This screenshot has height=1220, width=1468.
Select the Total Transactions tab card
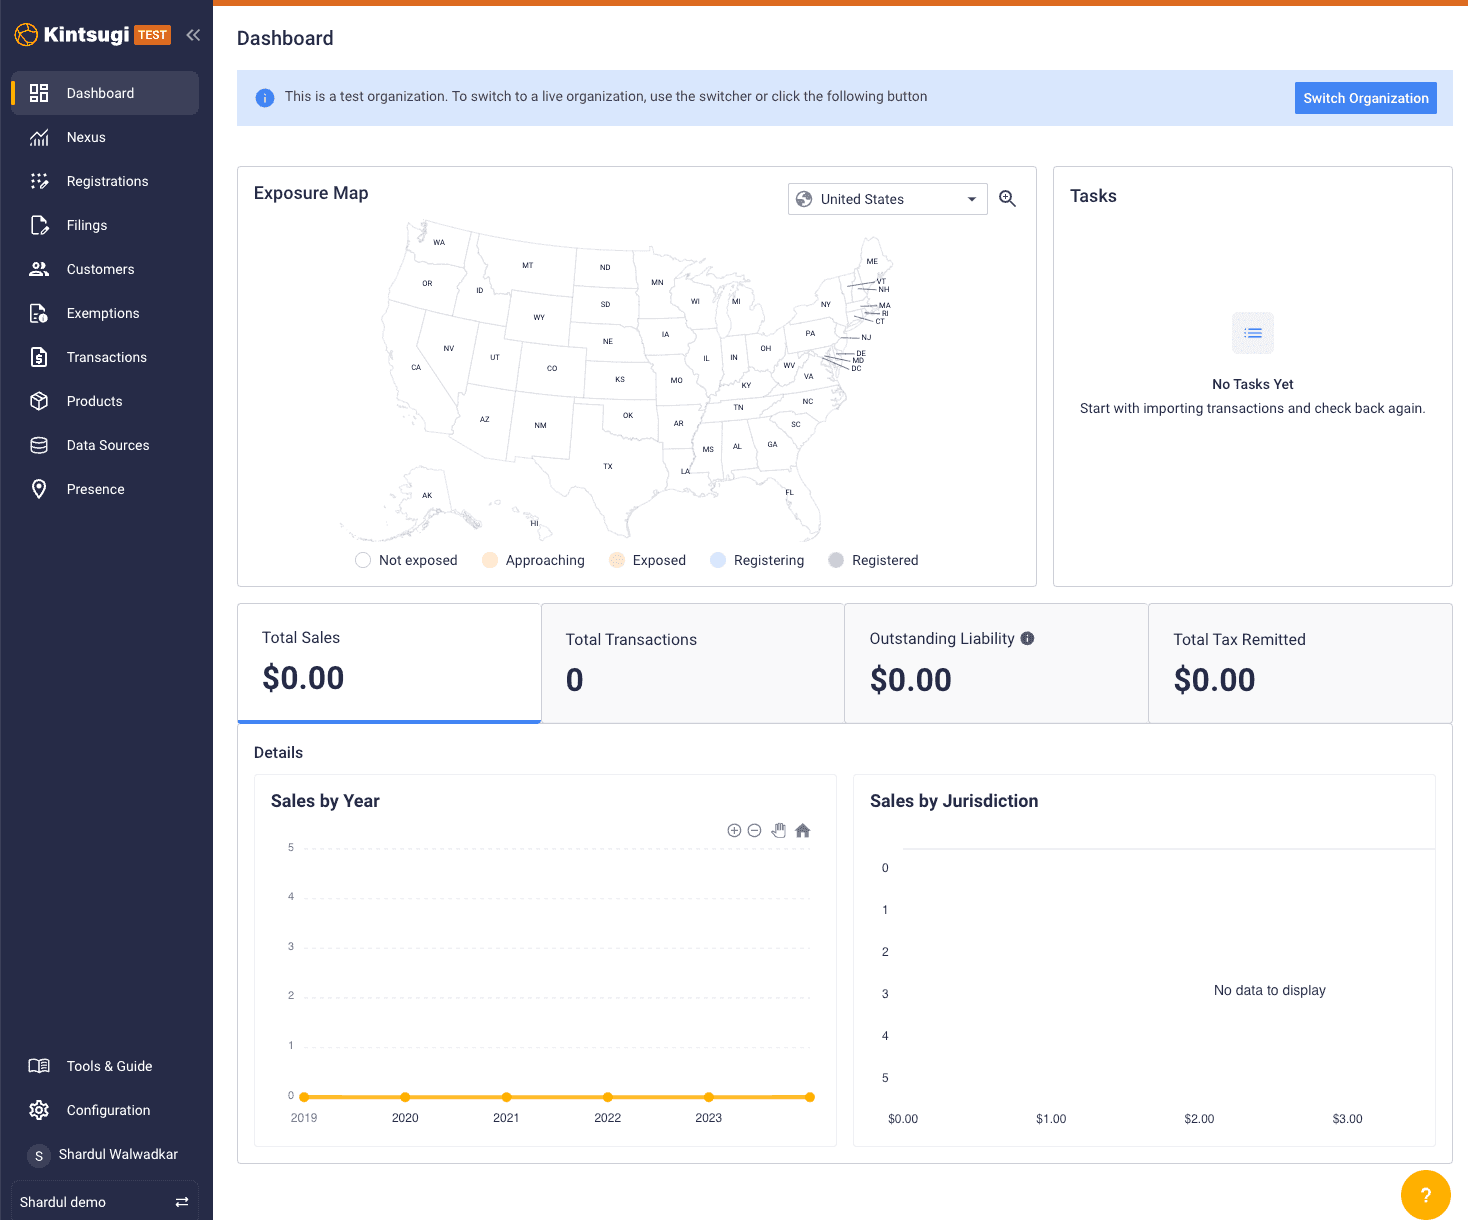(693, 663)
